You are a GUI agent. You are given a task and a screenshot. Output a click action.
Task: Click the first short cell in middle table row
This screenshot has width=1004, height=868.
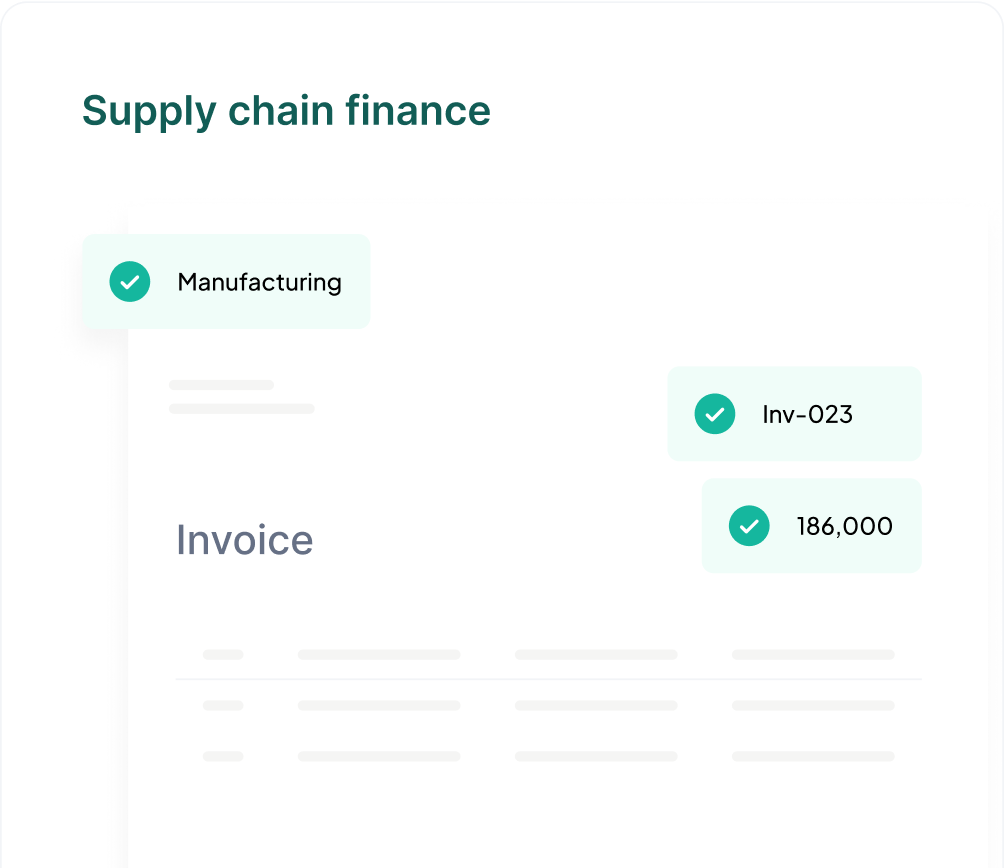(223, 706)
